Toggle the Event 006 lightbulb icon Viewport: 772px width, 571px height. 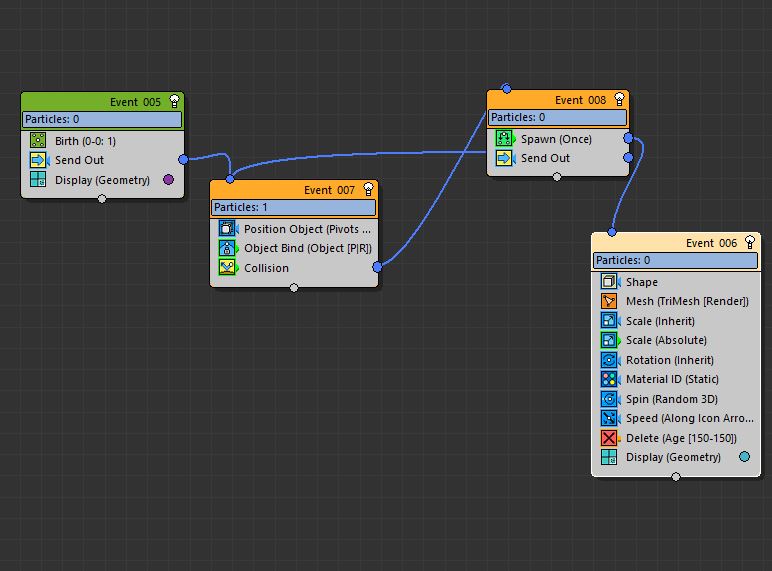pyautogui.click(x=750, y=243)
